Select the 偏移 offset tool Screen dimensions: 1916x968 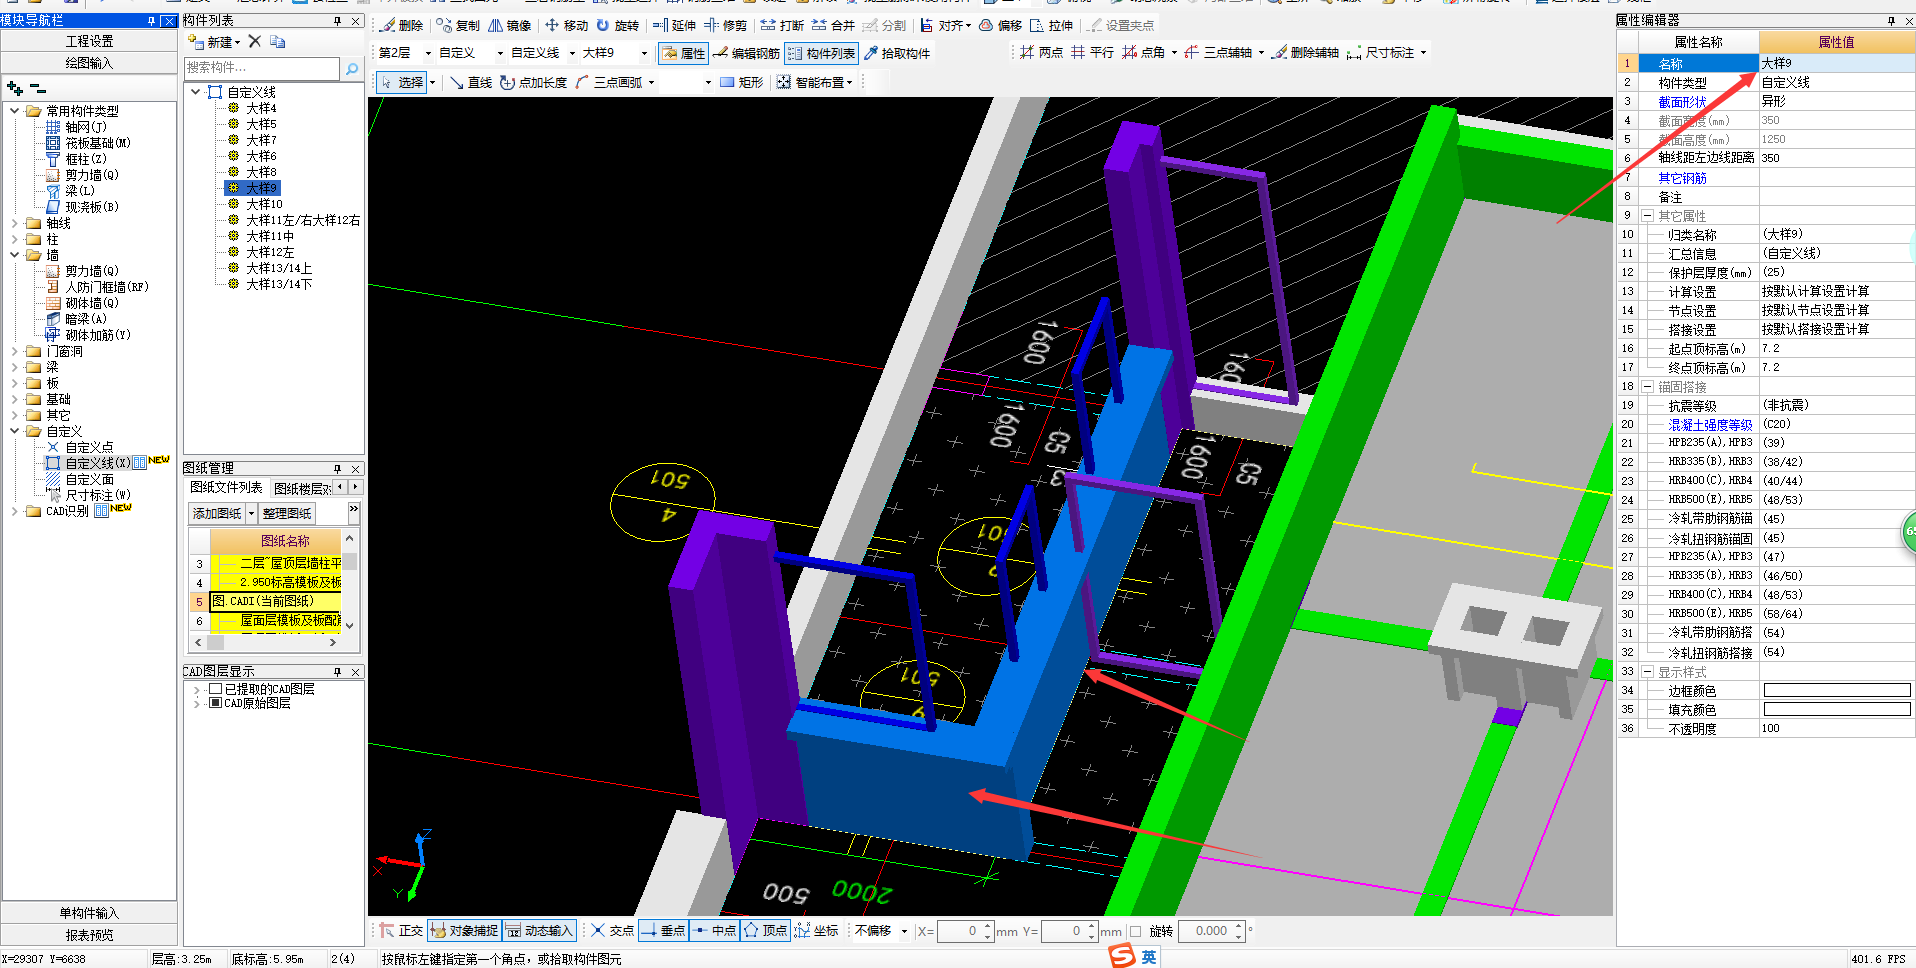coord(1001,25)
